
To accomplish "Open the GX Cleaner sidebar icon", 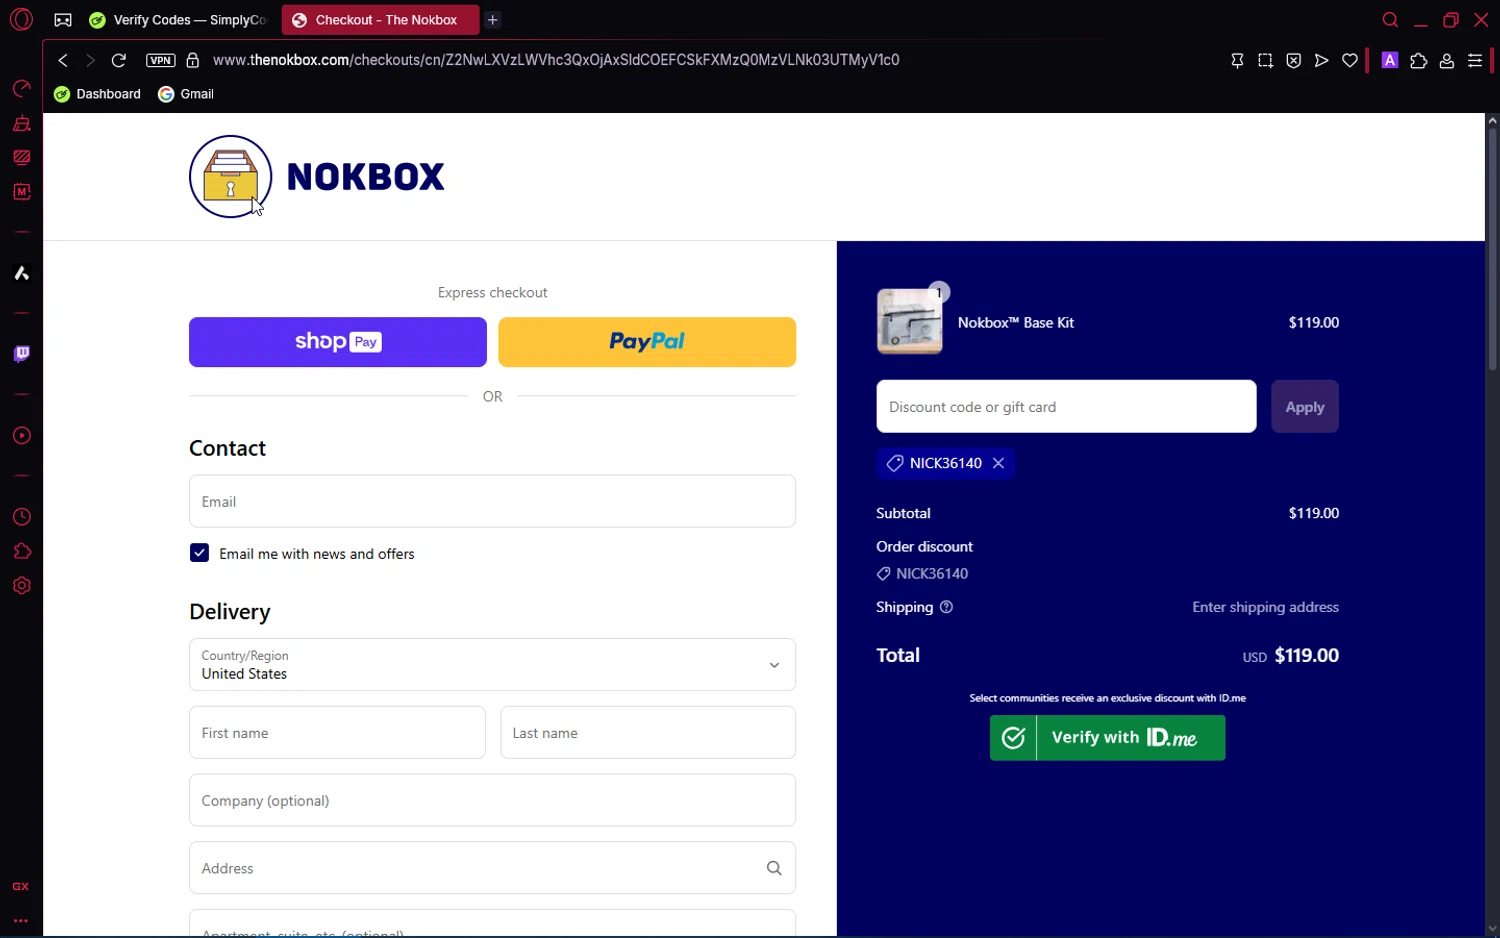I will (x=21, y=124).
